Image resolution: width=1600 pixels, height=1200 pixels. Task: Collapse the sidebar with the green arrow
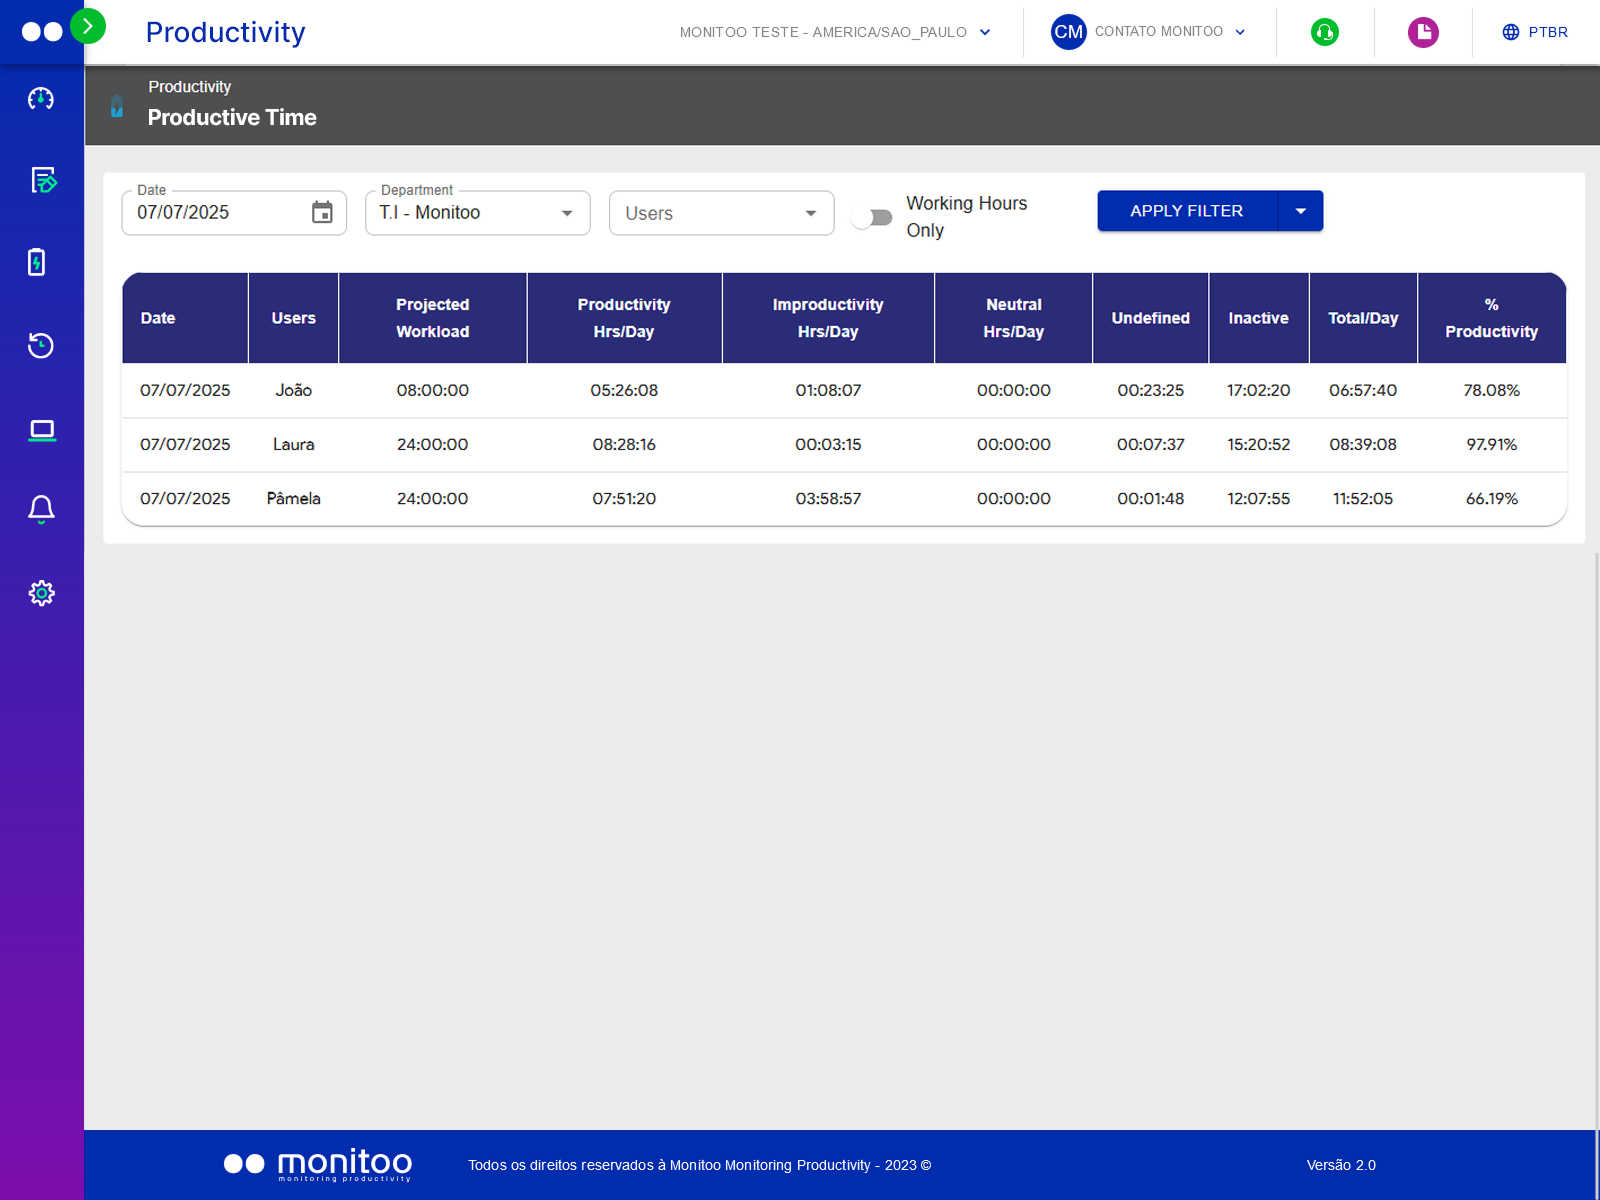(89, 26)
